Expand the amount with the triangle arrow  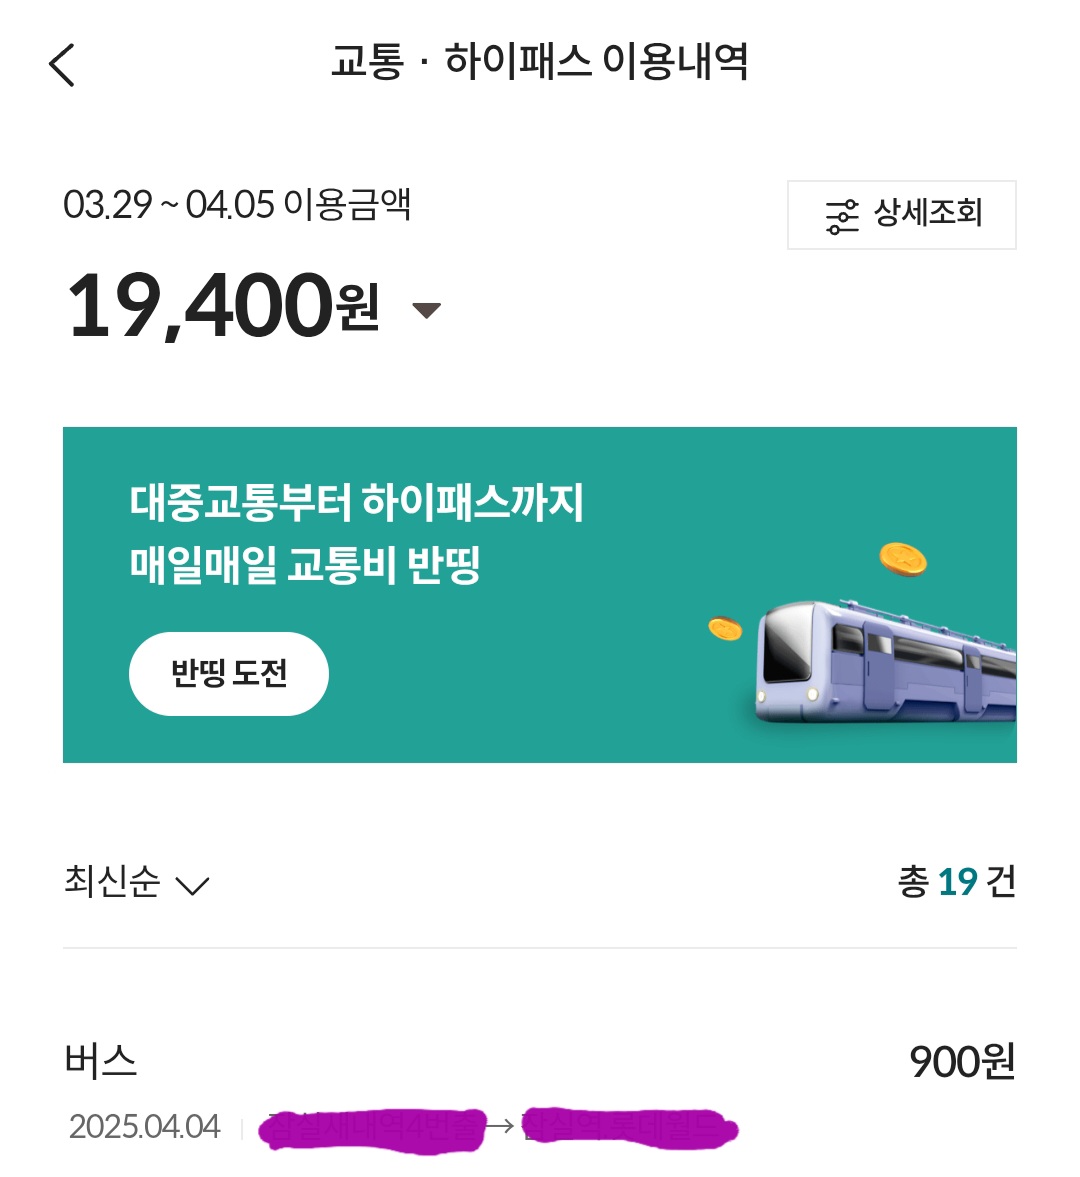pos(427,310)
